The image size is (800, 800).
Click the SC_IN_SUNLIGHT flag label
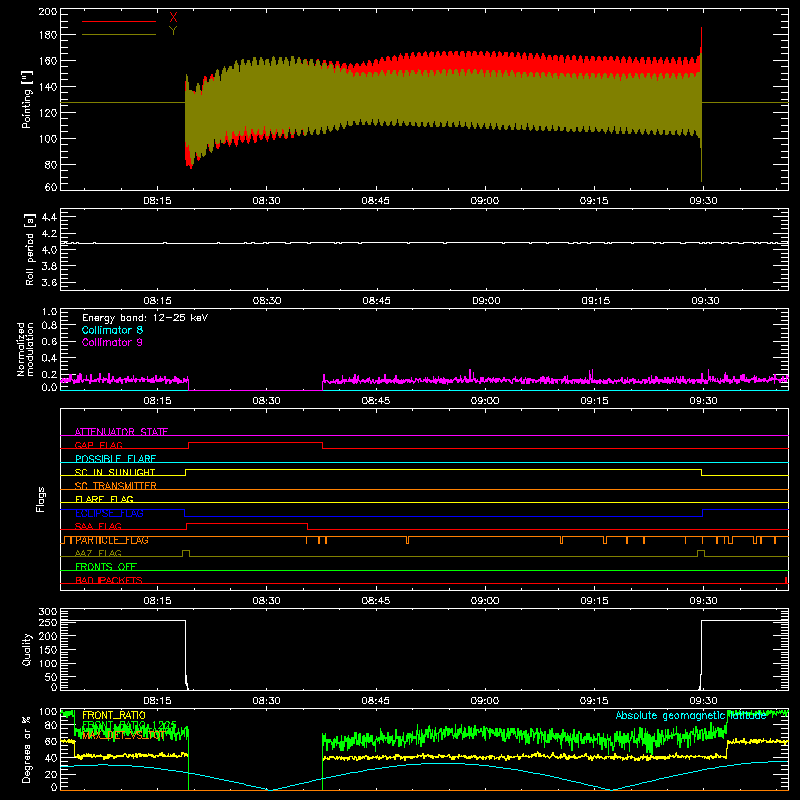115,472
